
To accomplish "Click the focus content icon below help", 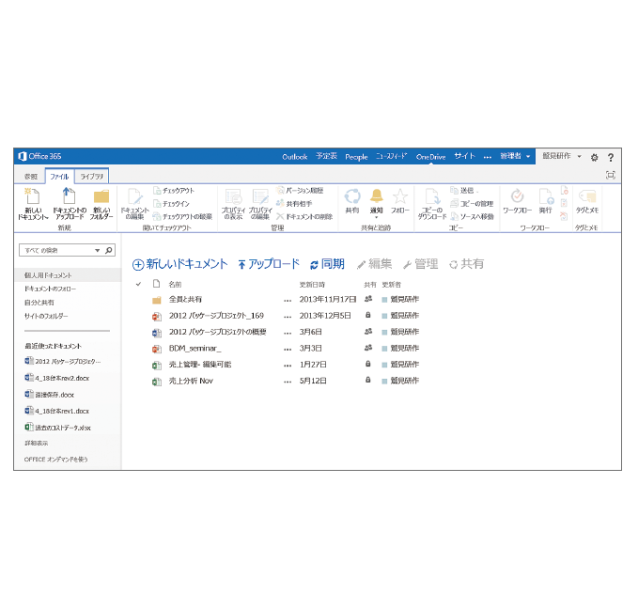I will point(610,175).
